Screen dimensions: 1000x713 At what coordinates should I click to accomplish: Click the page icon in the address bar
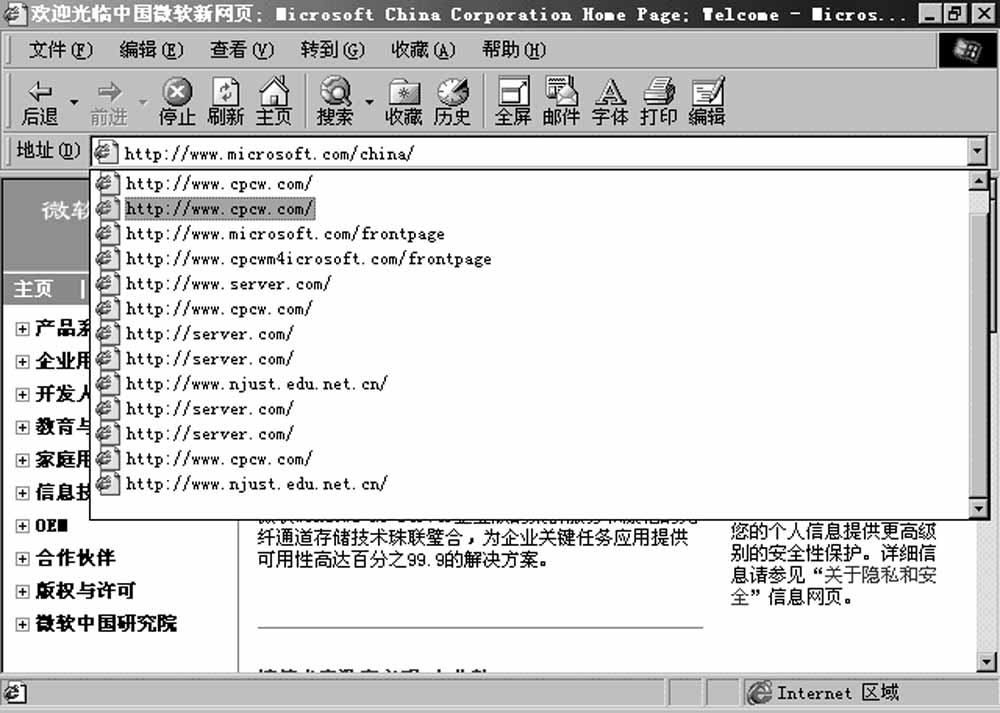pyautogui.click(x=106, y=152)
